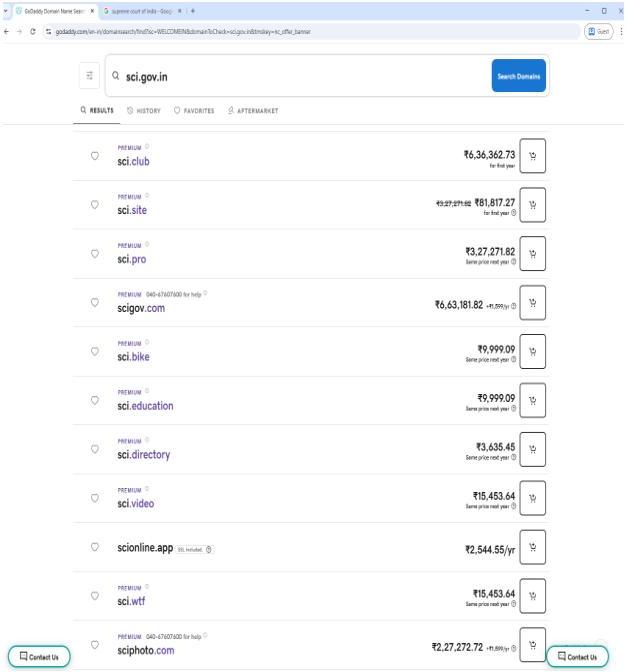Add sci.club to cart

(x=532, y=156)
